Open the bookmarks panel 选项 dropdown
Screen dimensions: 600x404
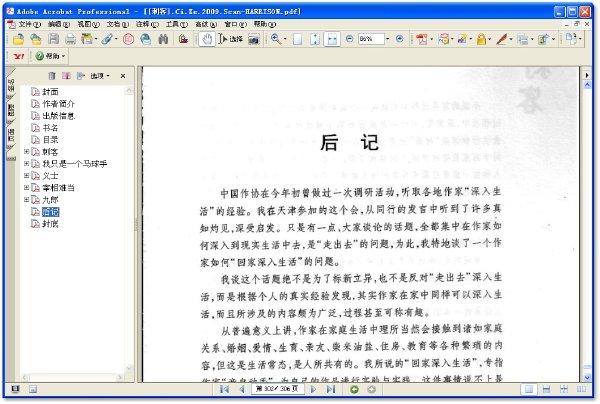[x=100, y=76]
